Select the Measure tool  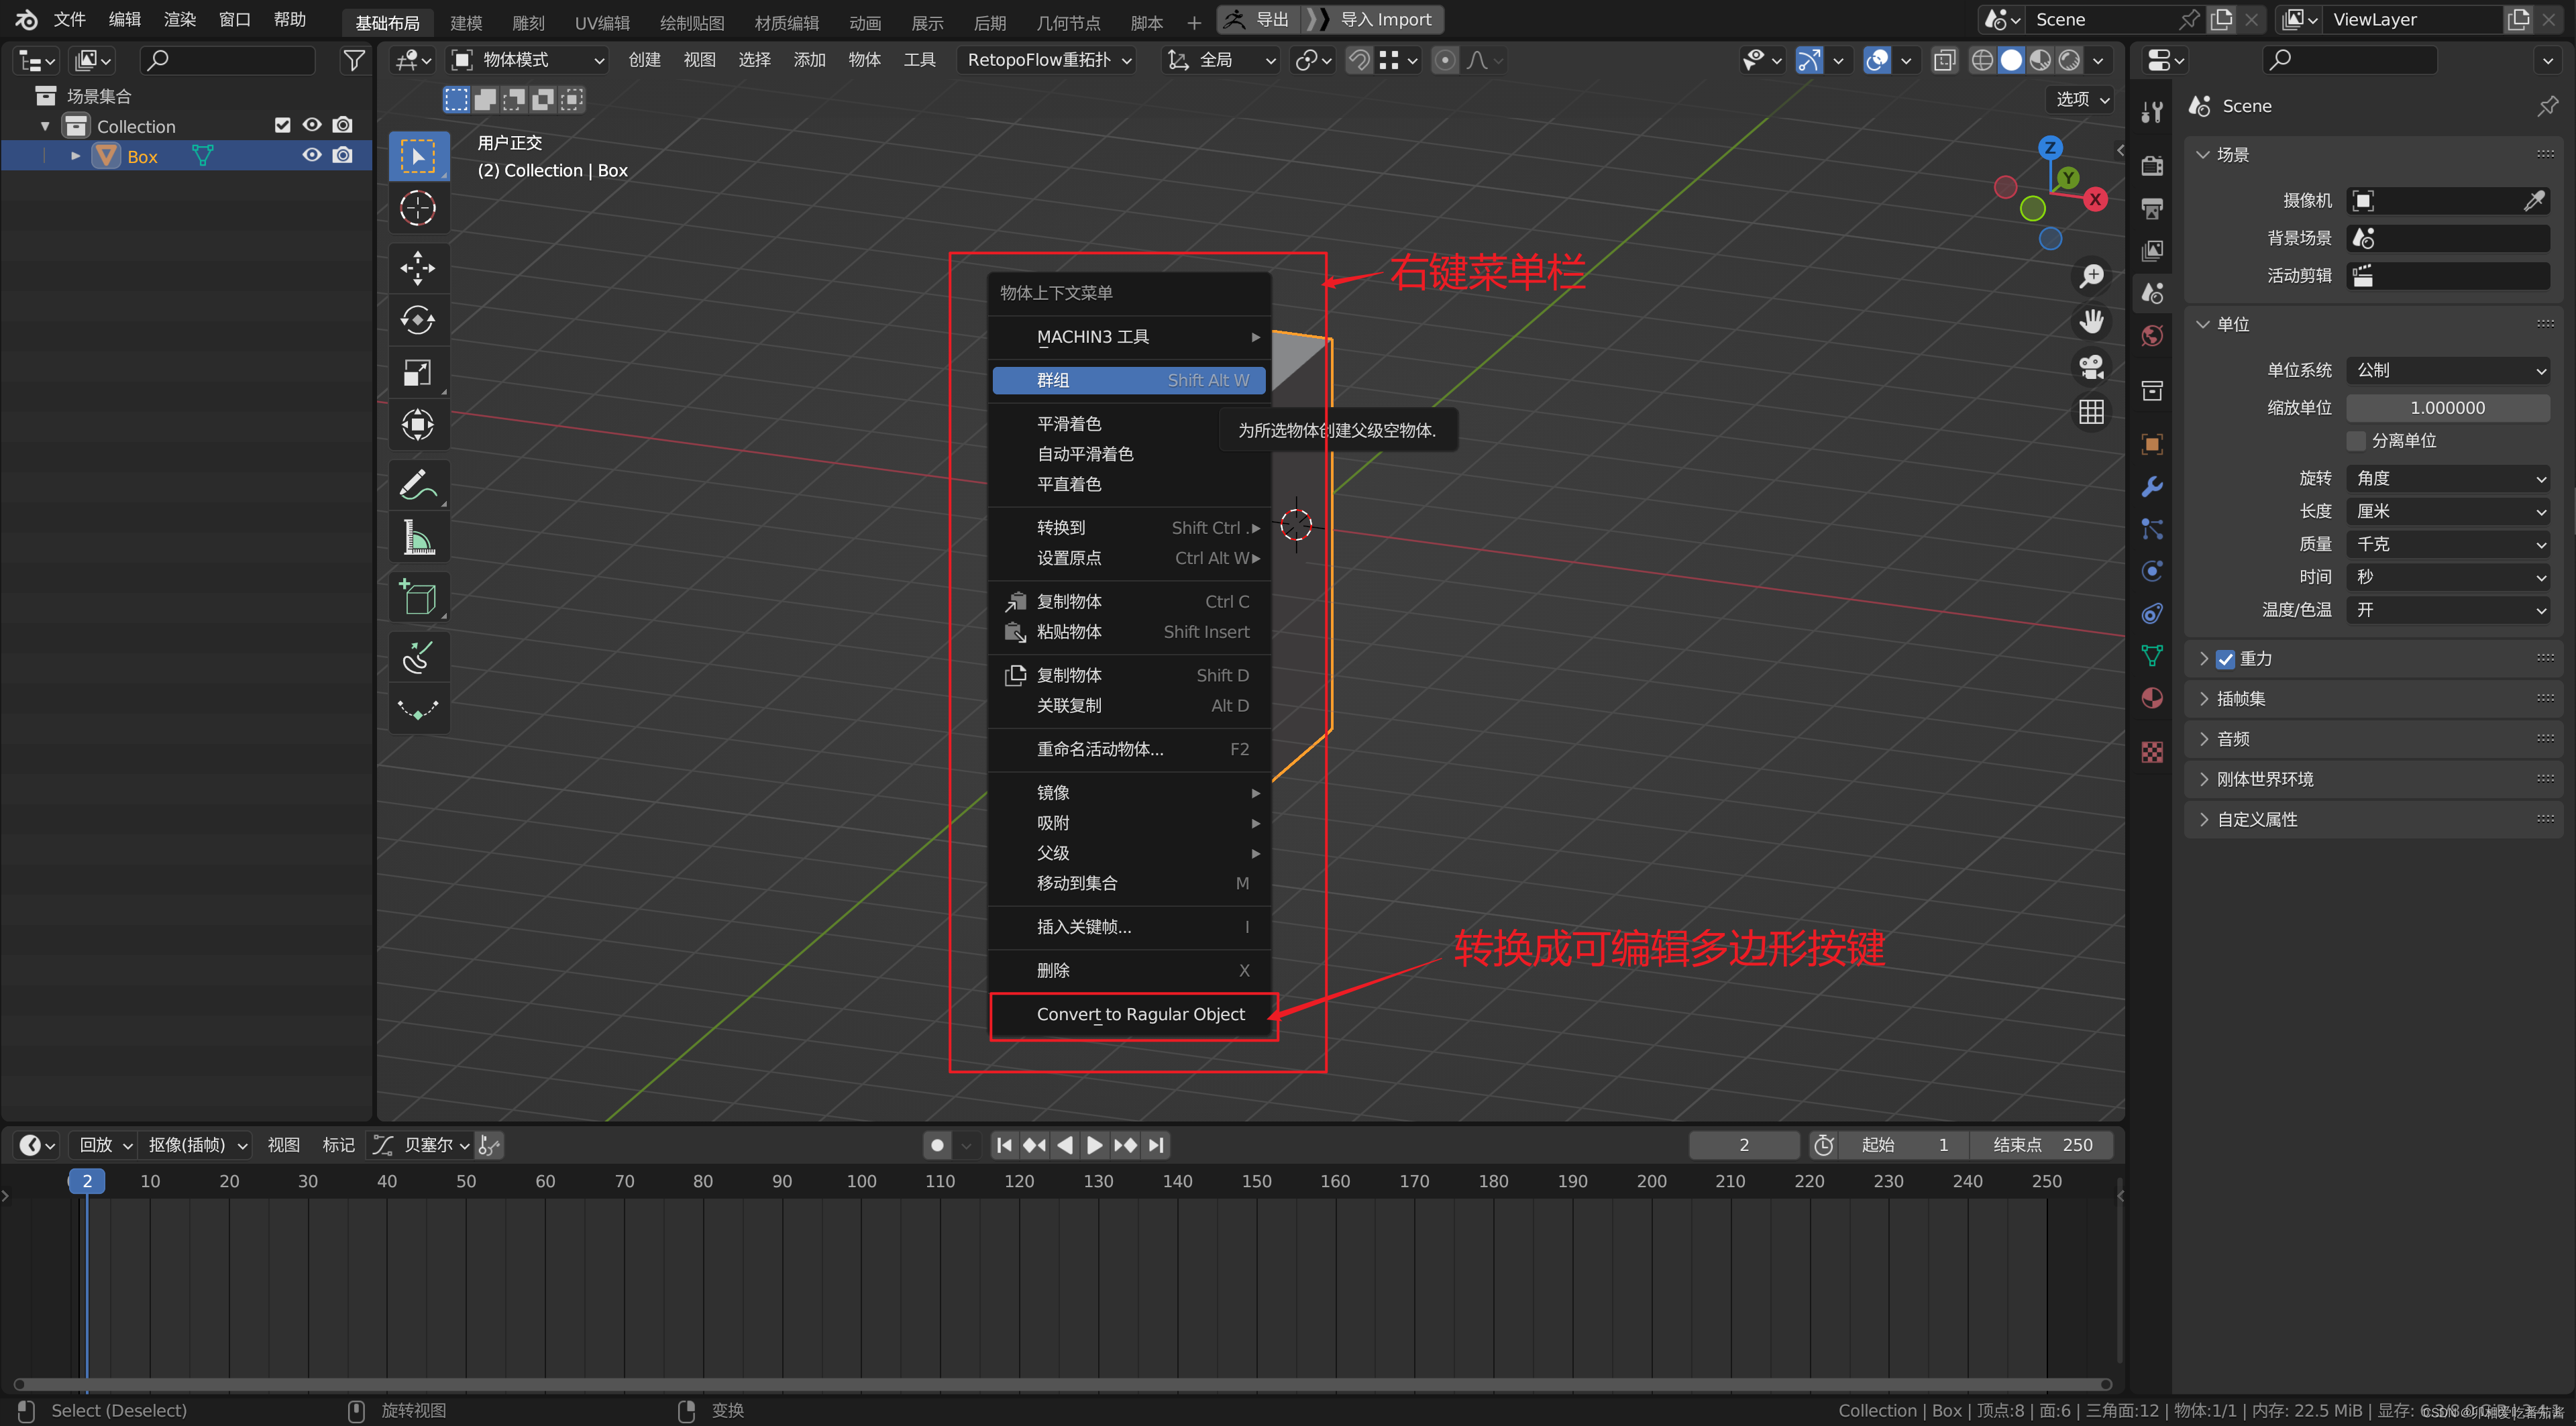pos(418,538)
